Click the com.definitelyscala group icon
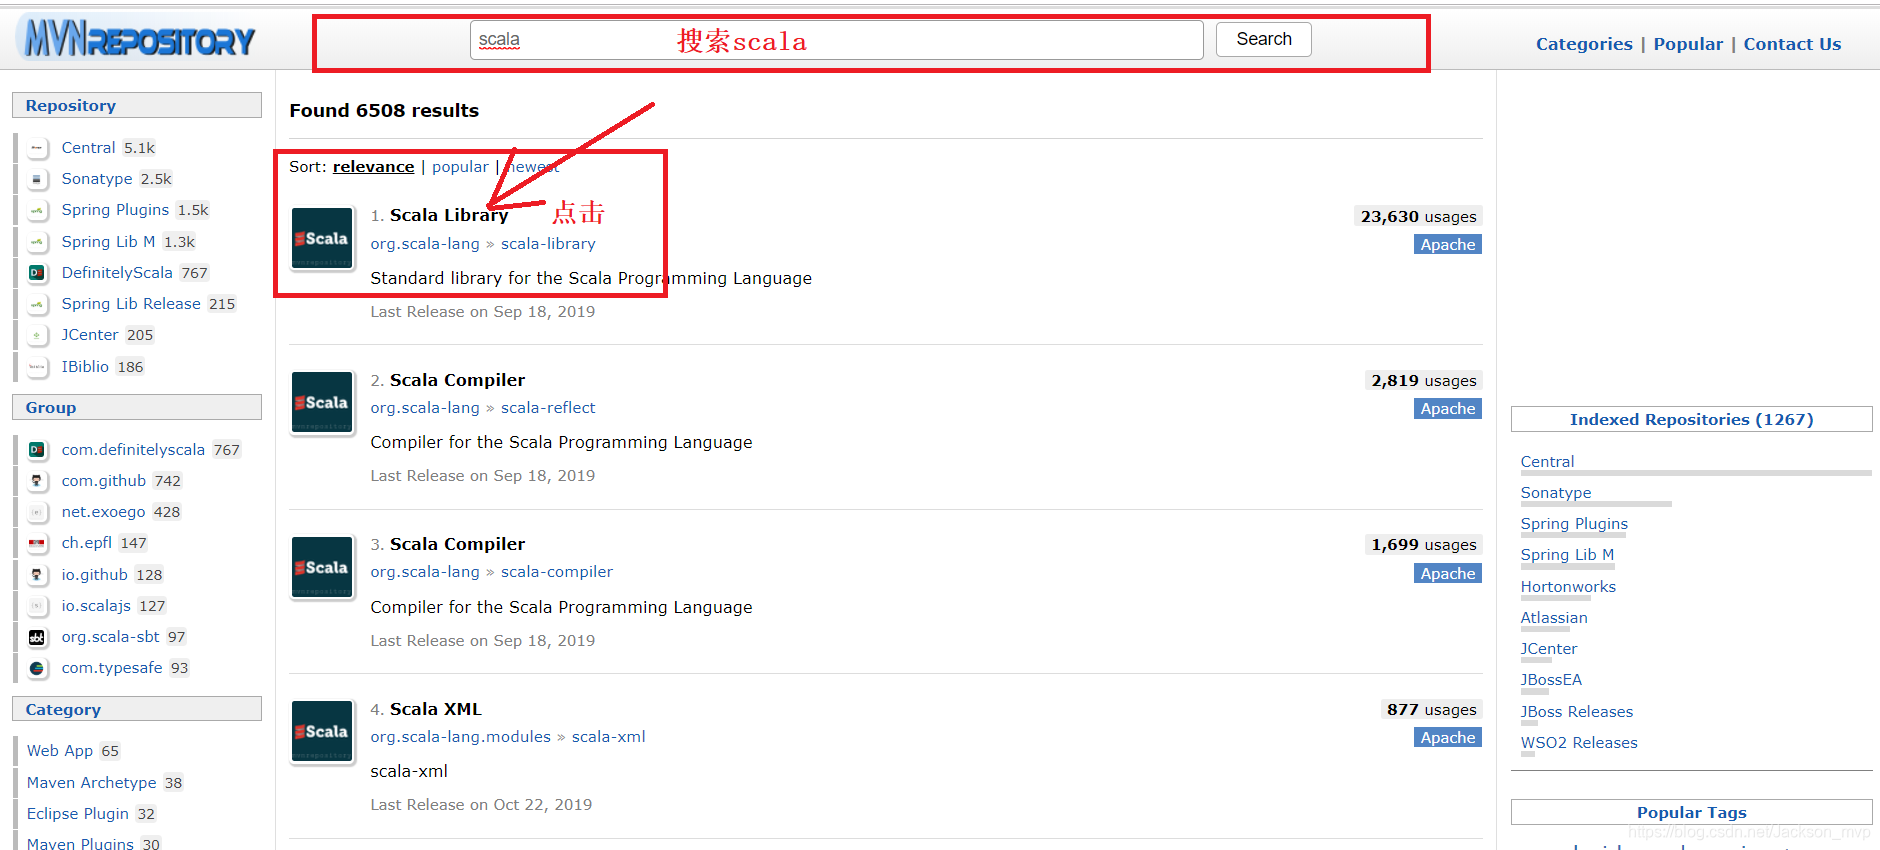 point(37,450)
